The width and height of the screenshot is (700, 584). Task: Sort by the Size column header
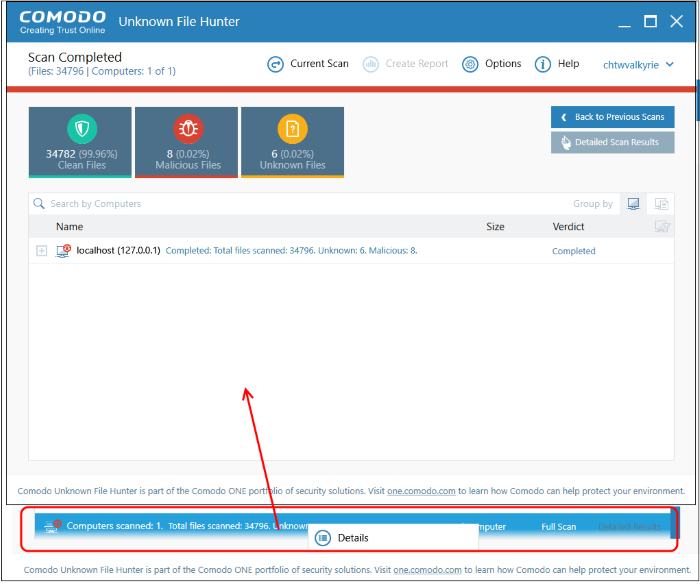tap(495, 227)
